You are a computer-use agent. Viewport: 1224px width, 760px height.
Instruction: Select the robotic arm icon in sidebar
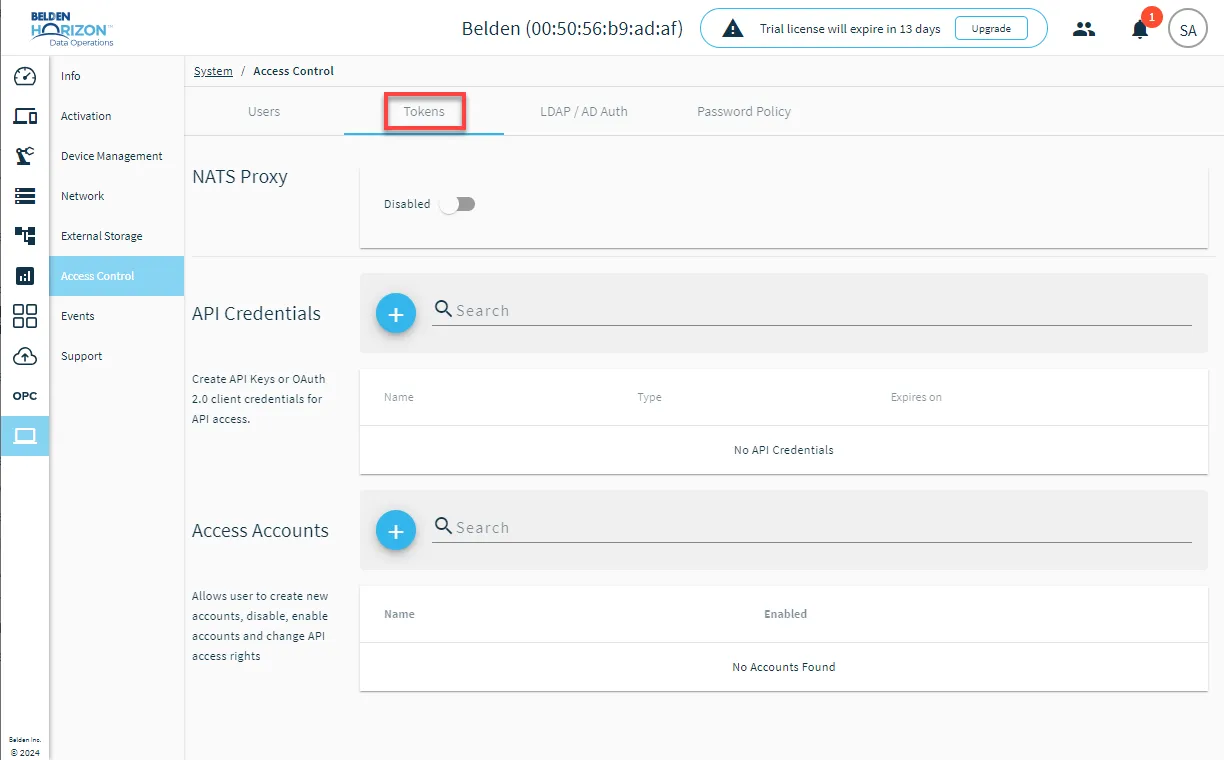(25, 156)
